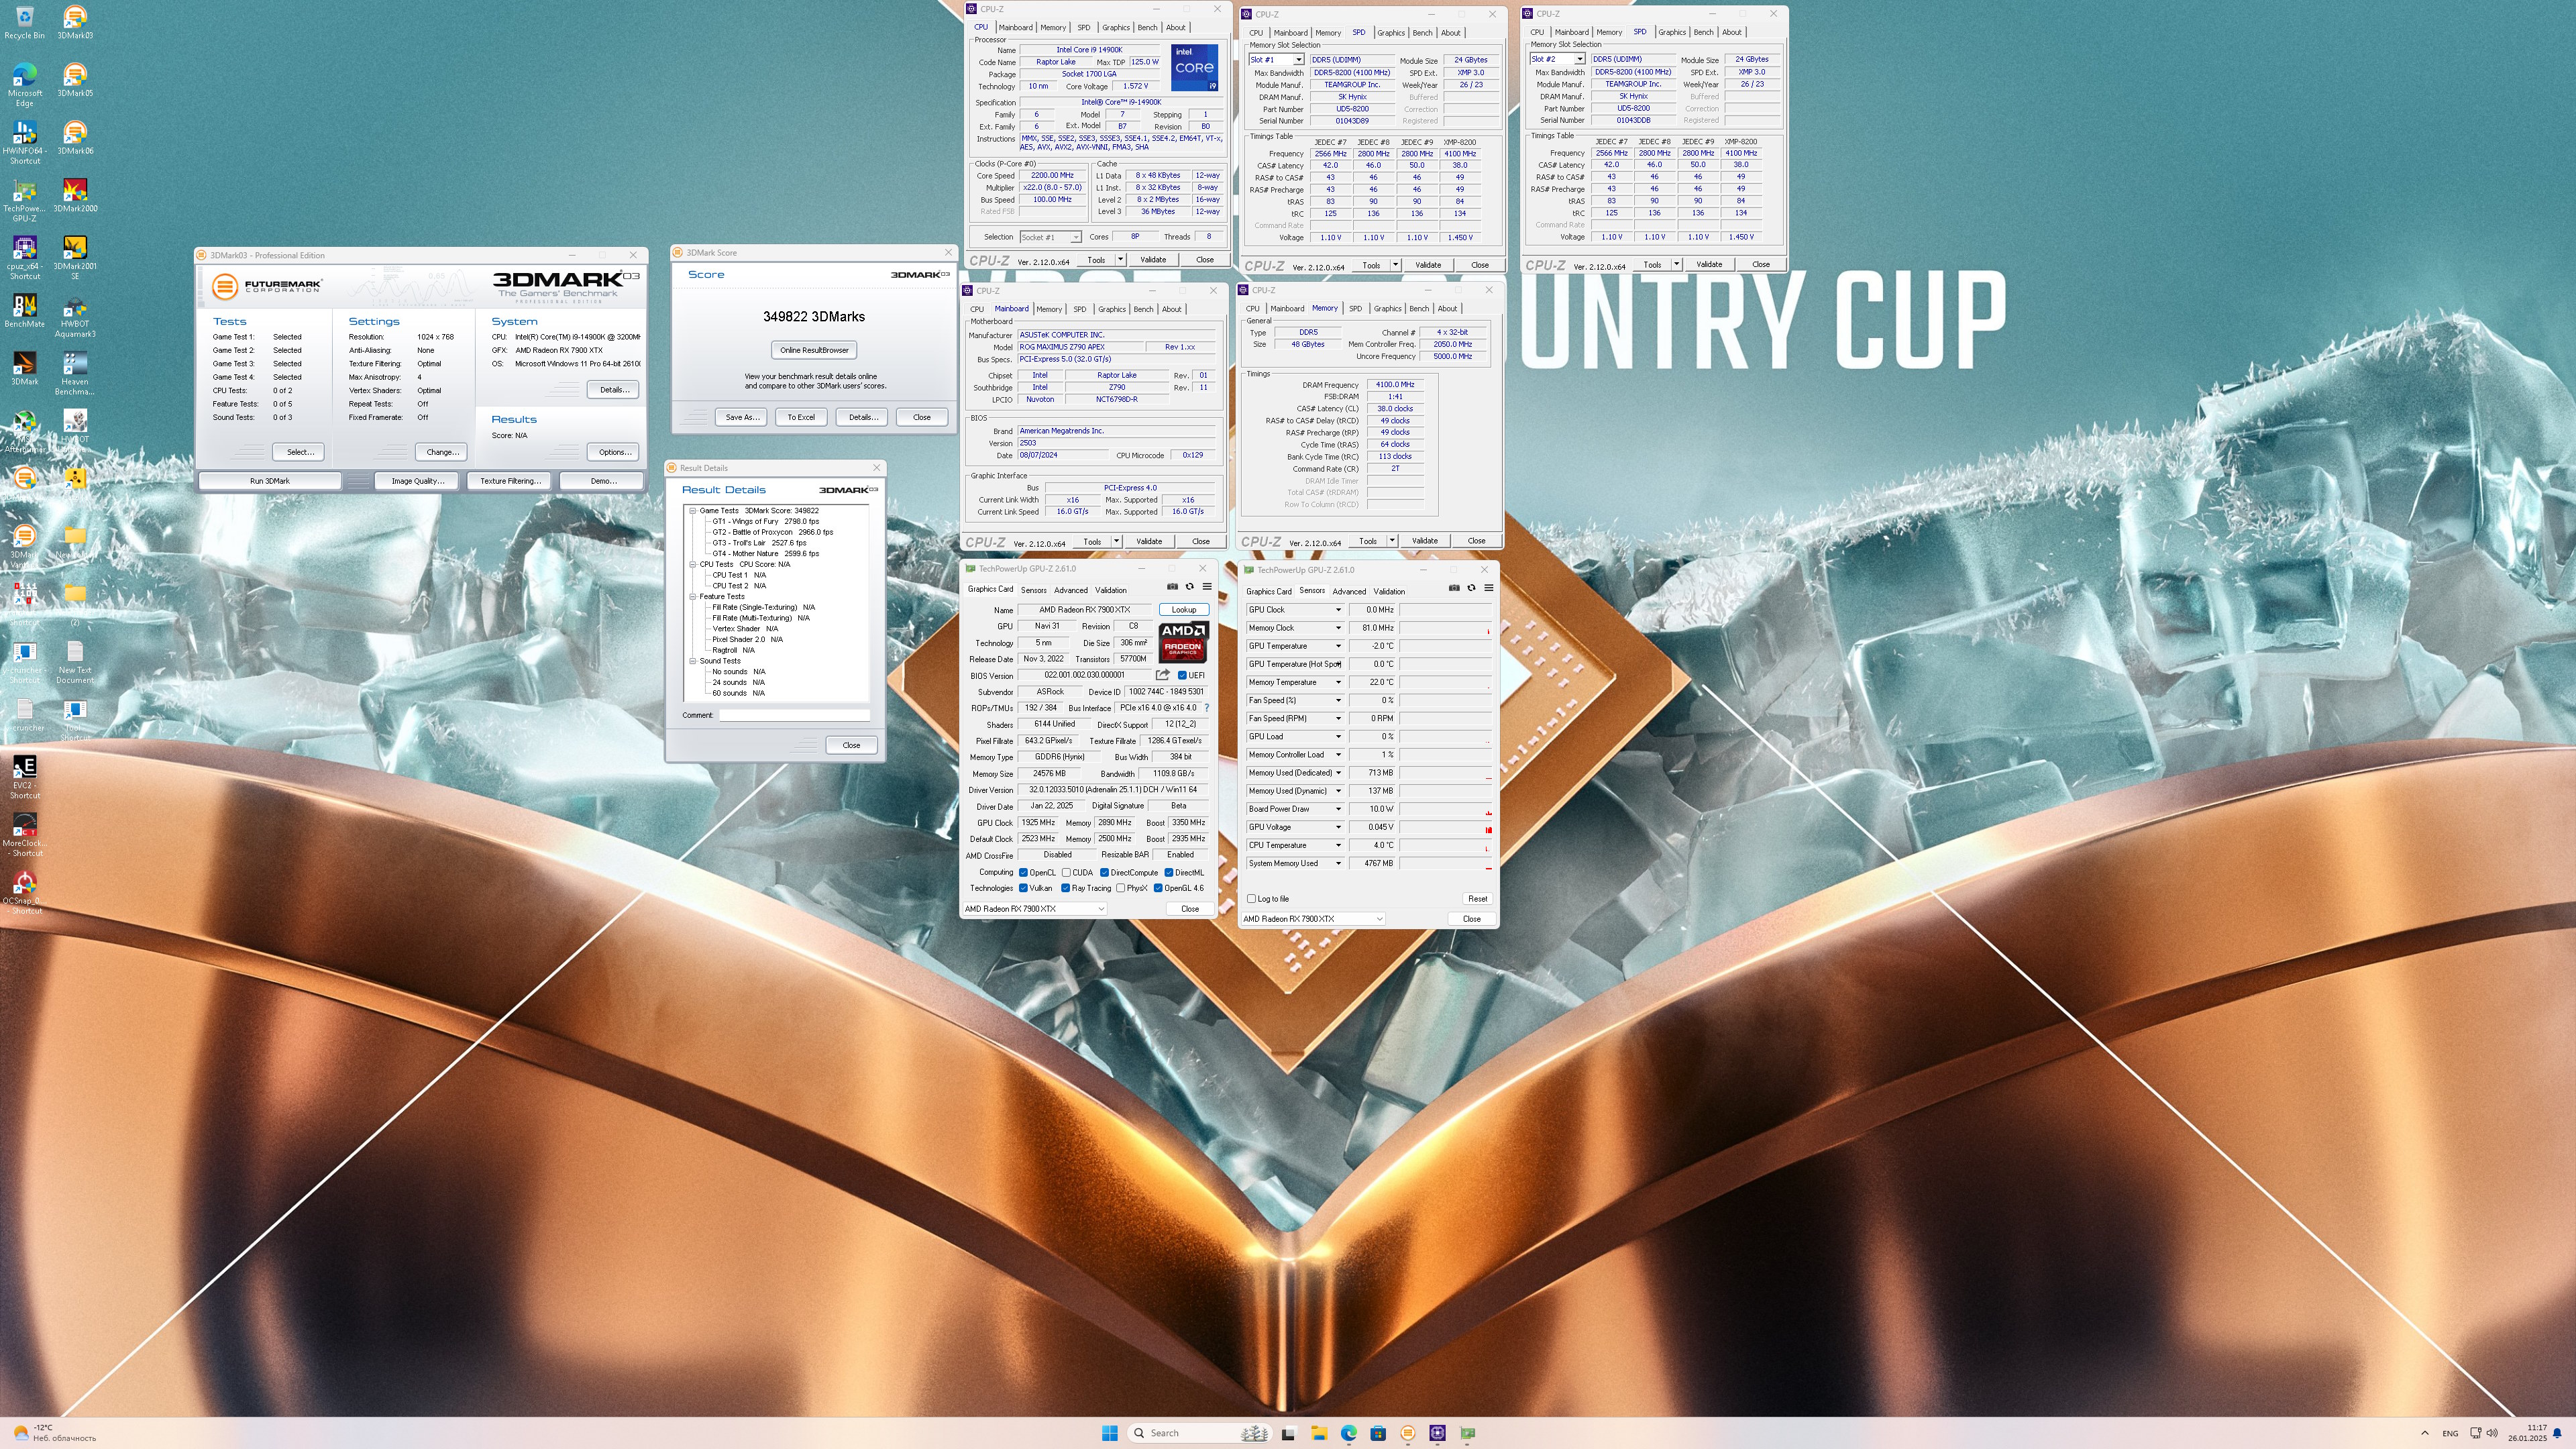Toggle the OpenCL checkbox
The image size is (2576, 1449).
click(1023, 872)
